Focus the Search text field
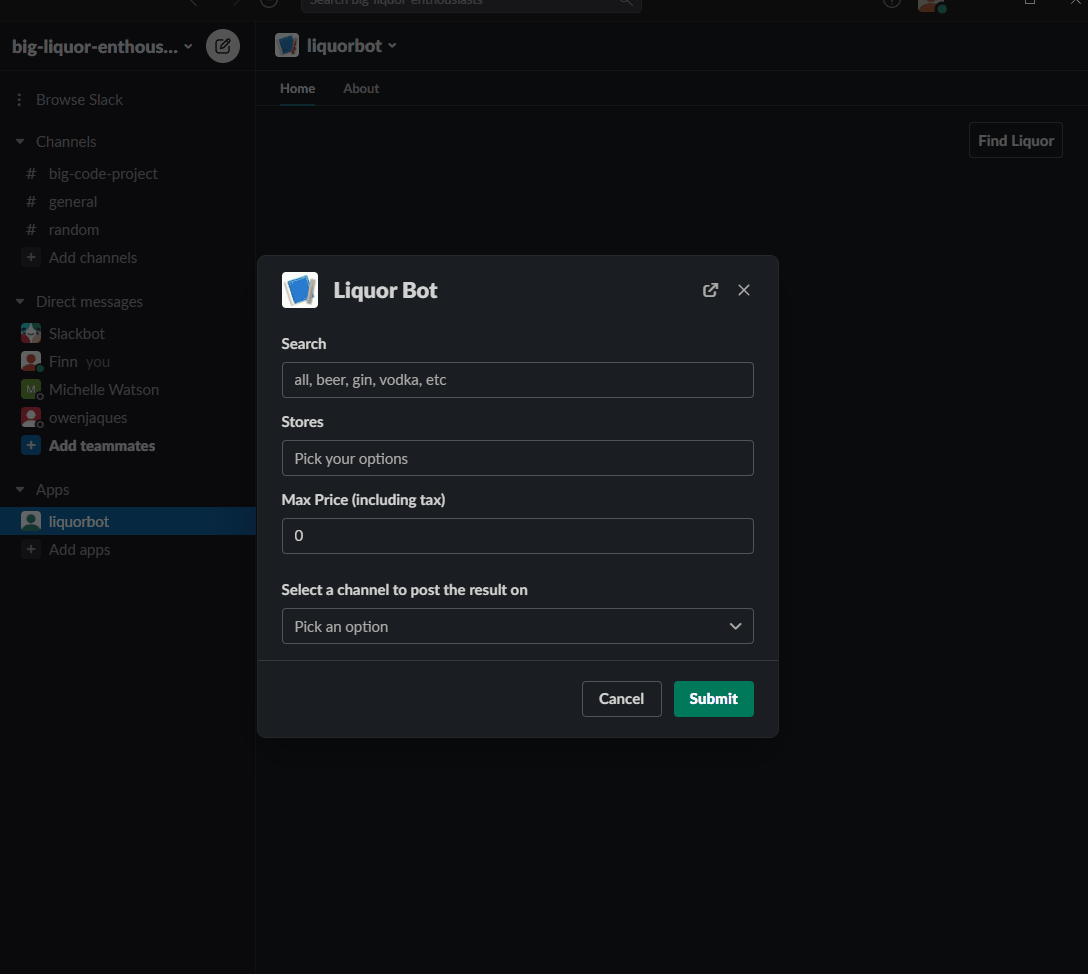Image resolution: width=1088 pixels, height=974 pixels. point(518,379)
